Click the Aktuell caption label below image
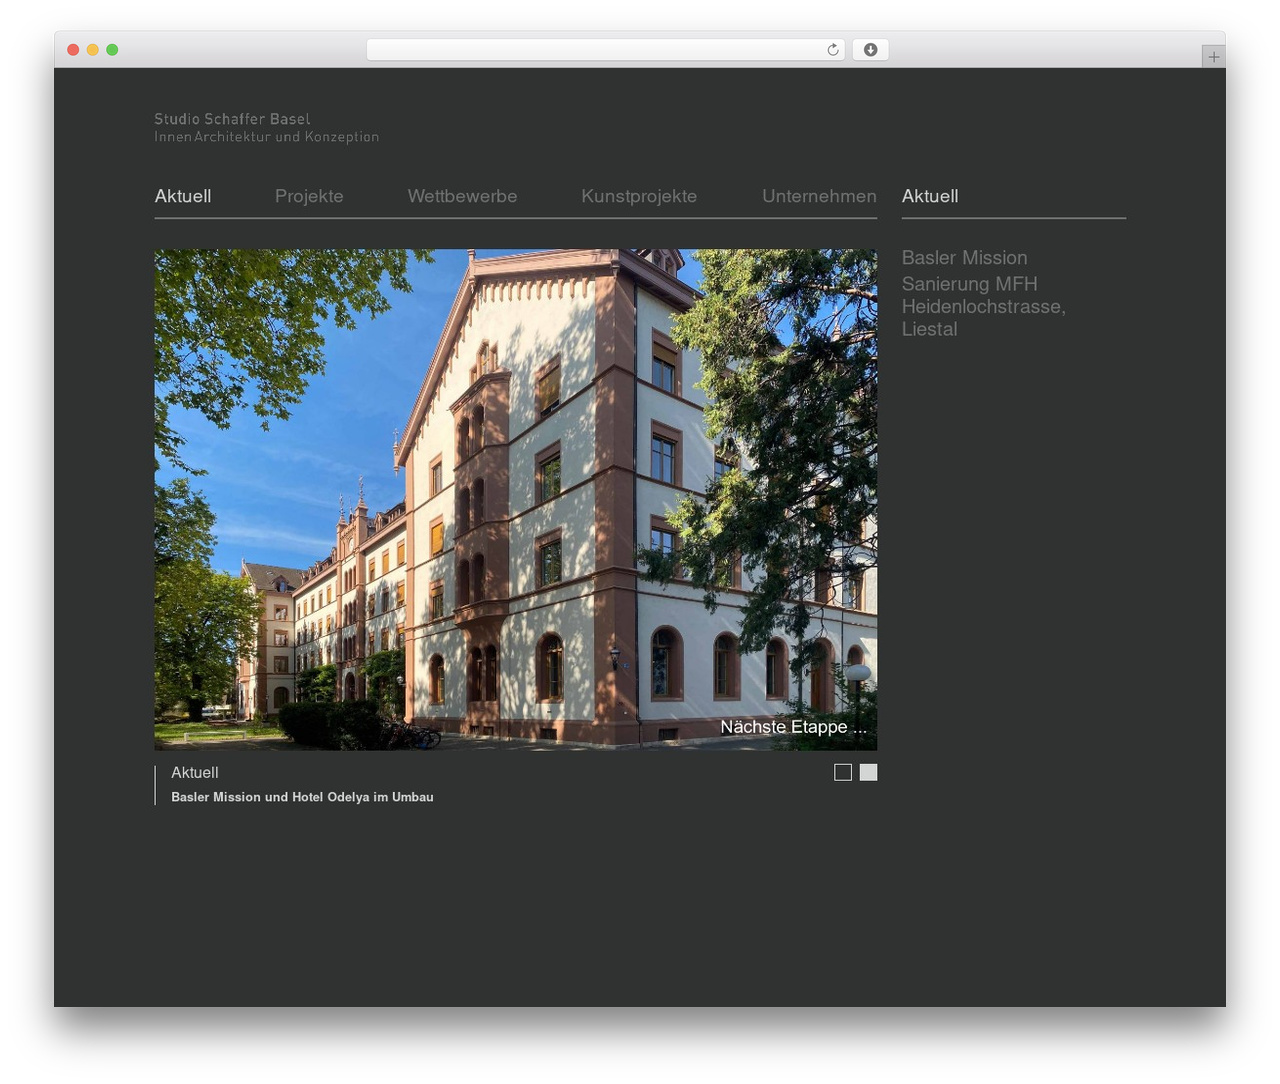Viewport: 1280px width, 1084px height. coord(194,772)
